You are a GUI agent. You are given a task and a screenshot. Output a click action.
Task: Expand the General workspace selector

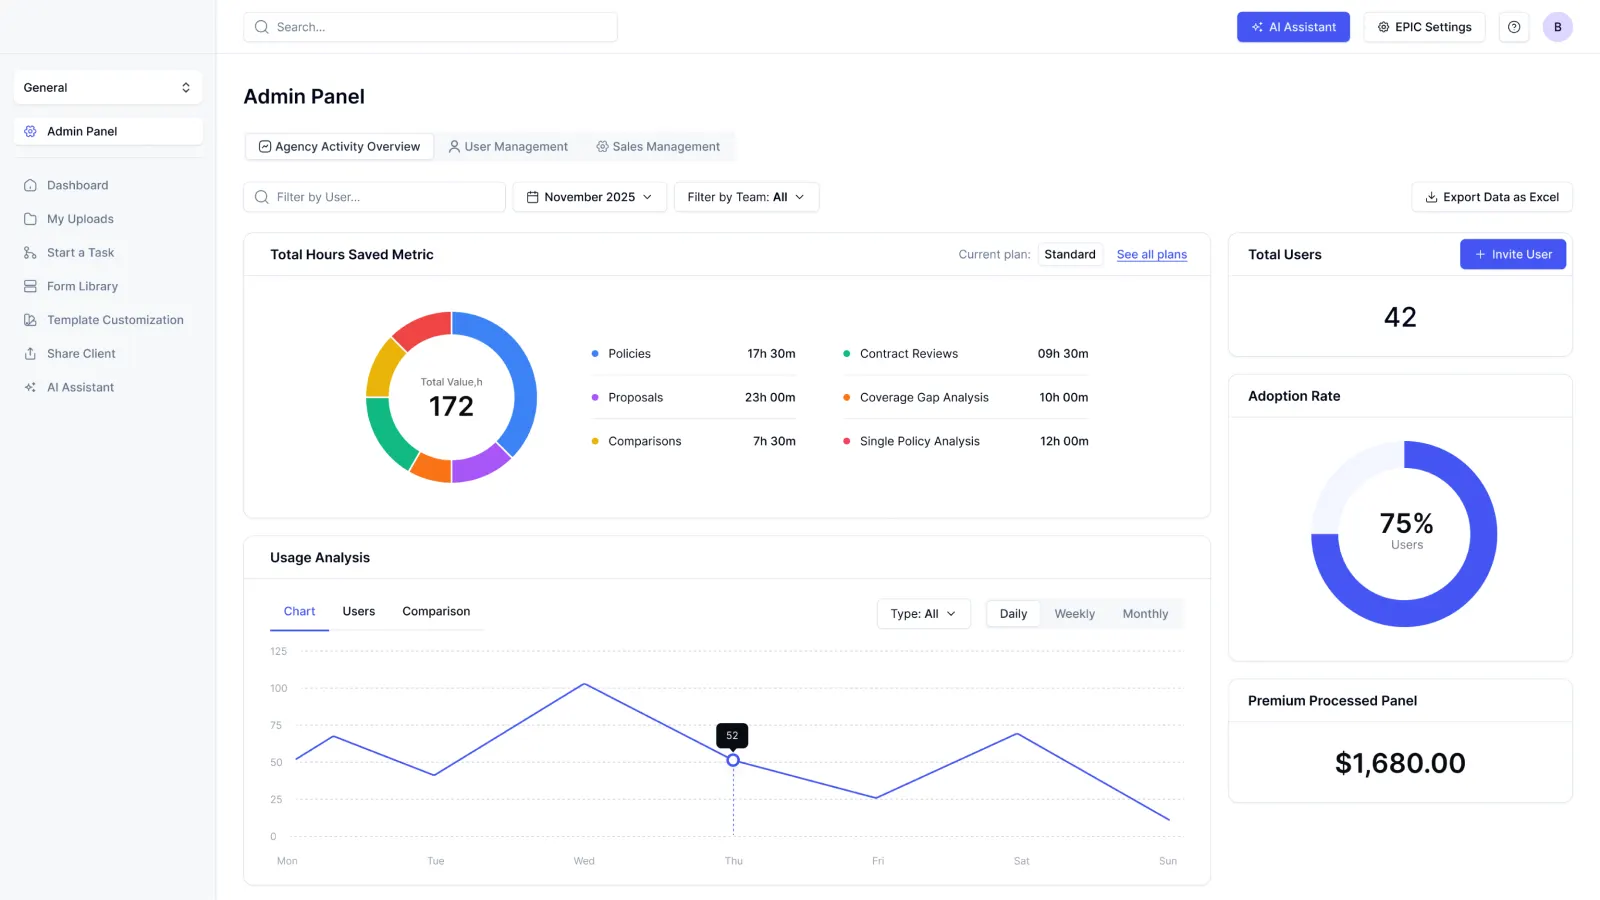pyautogui.click(x=108, y=87)
